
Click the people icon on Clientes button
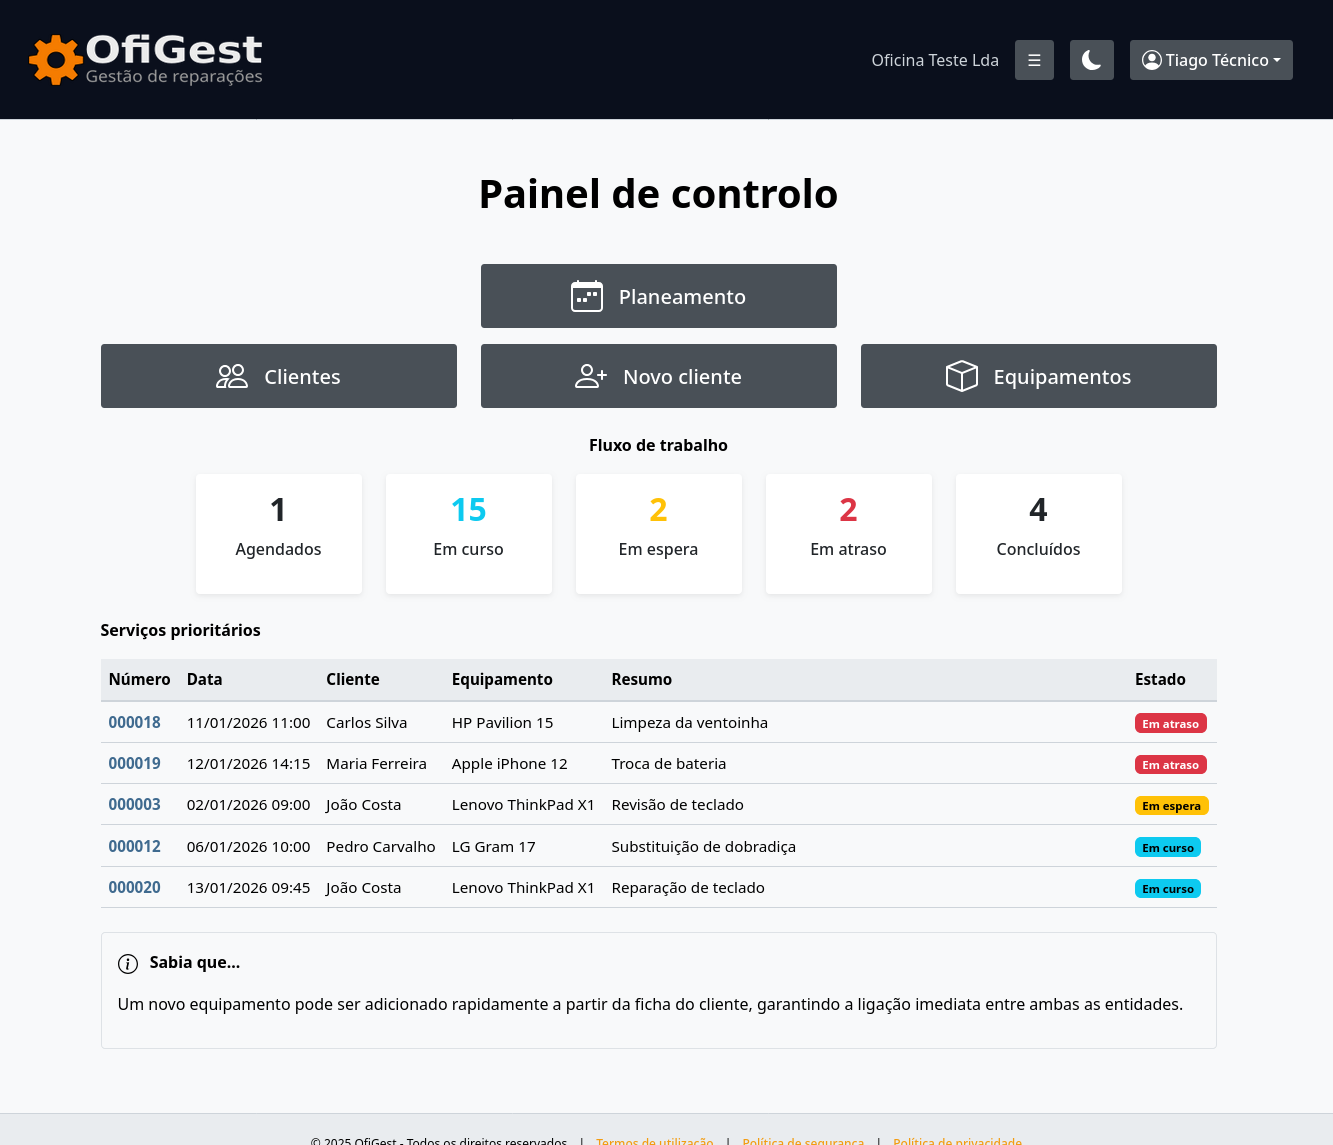pos(231,376)
